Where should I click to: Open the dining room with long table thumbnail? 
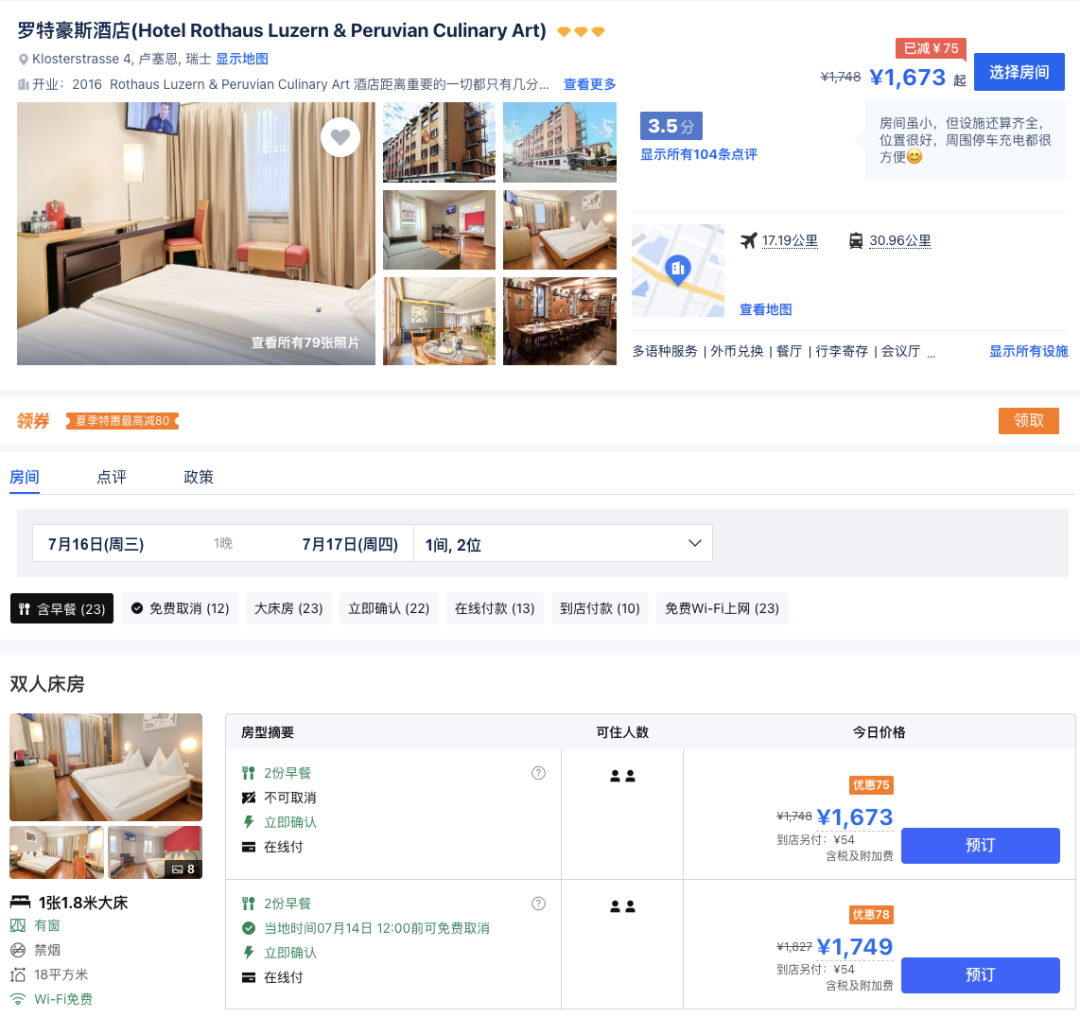[x=559, y=321]
